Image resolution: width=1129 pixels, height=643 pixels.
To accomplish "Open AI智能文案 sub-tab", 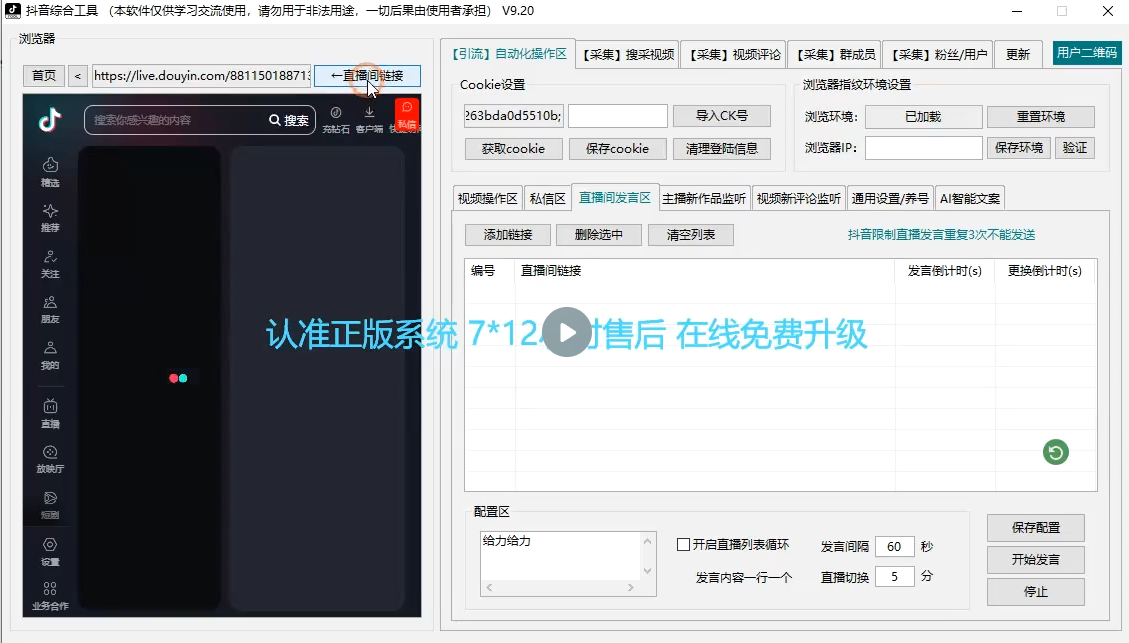I will (970, 199).
